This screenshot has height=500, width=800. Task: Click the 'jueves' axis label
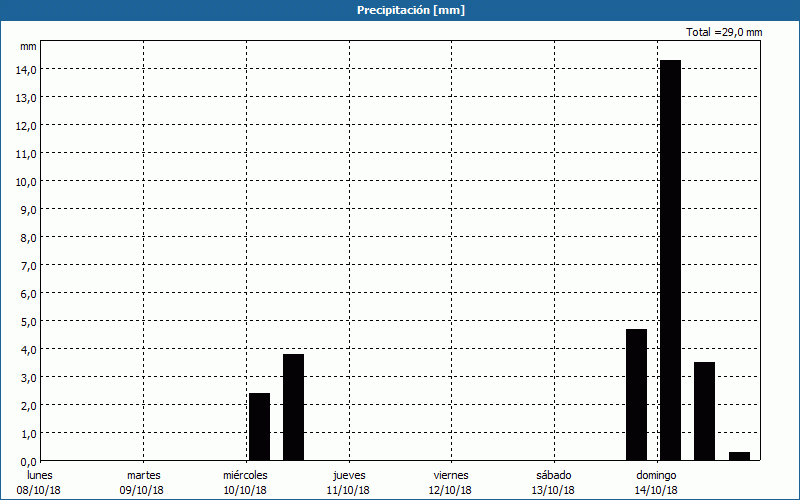[x=349, y=476]
